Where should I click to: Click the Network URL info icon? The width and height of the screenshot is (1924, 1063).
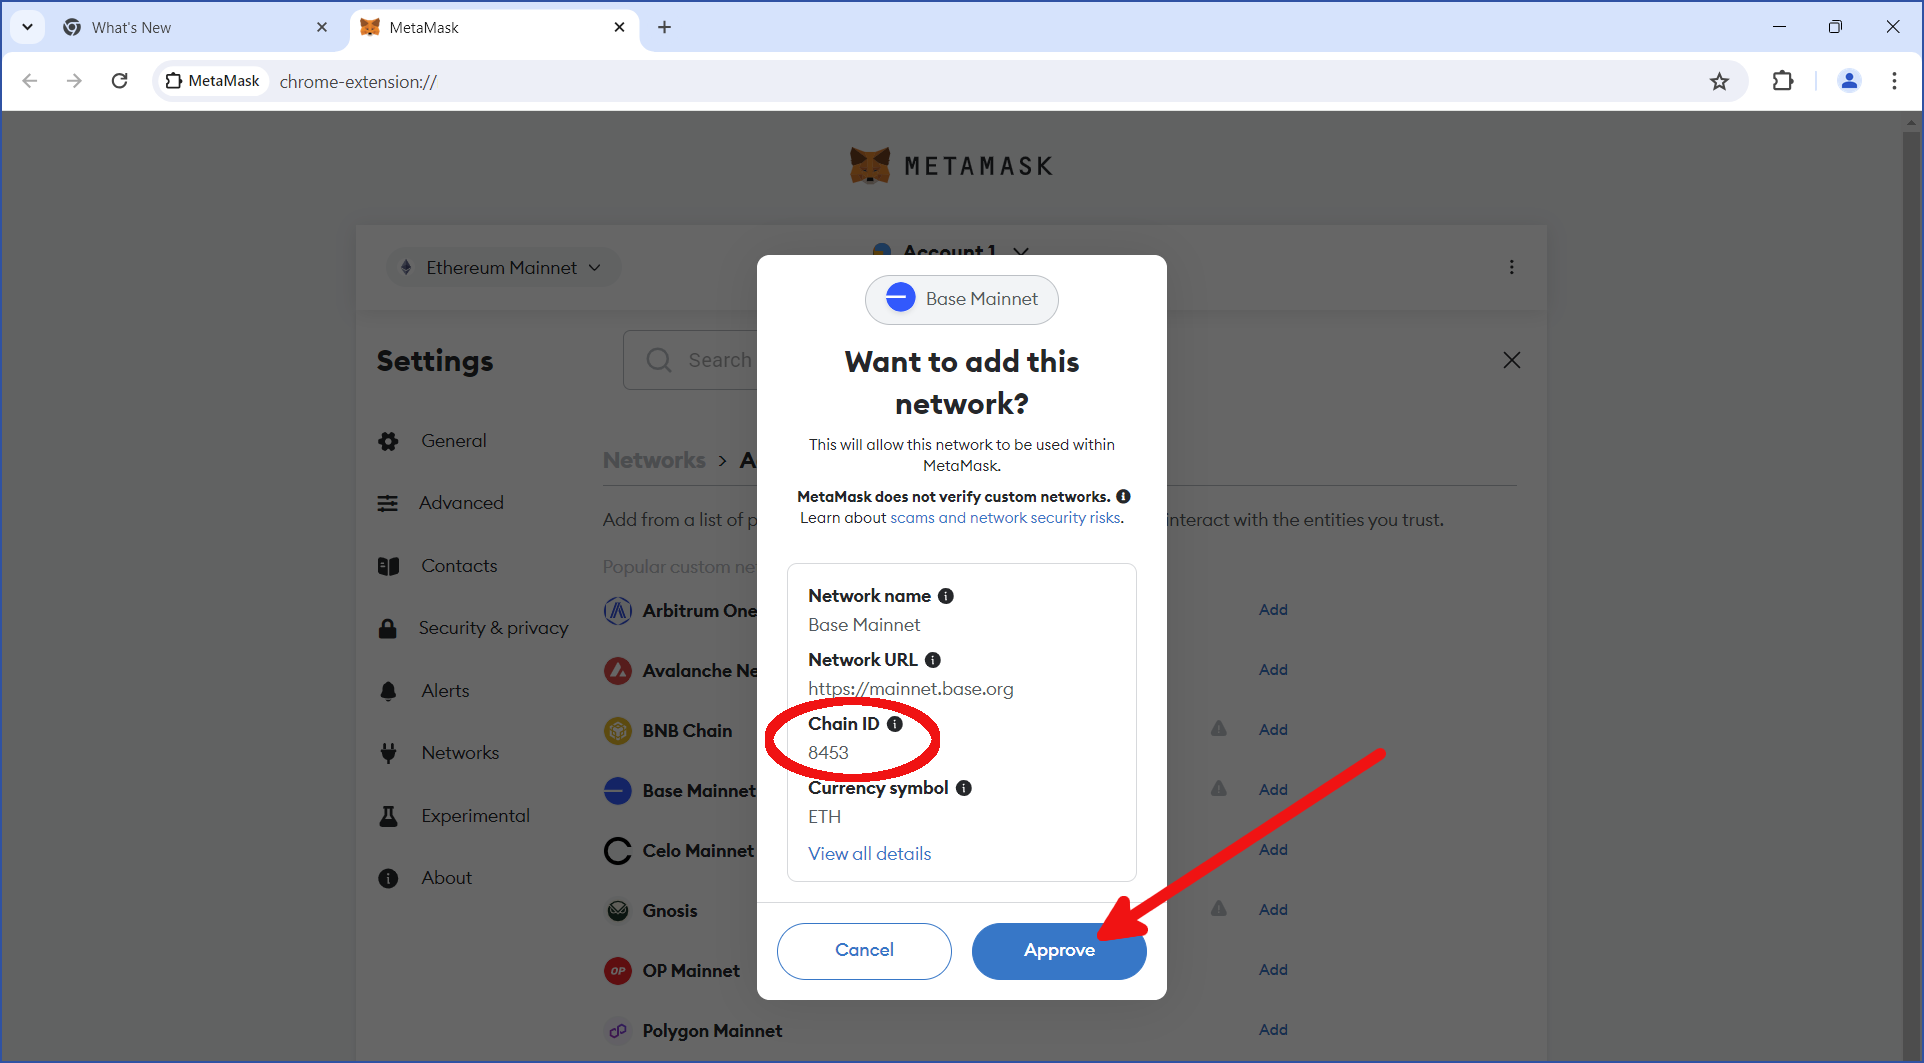(933, 660)
